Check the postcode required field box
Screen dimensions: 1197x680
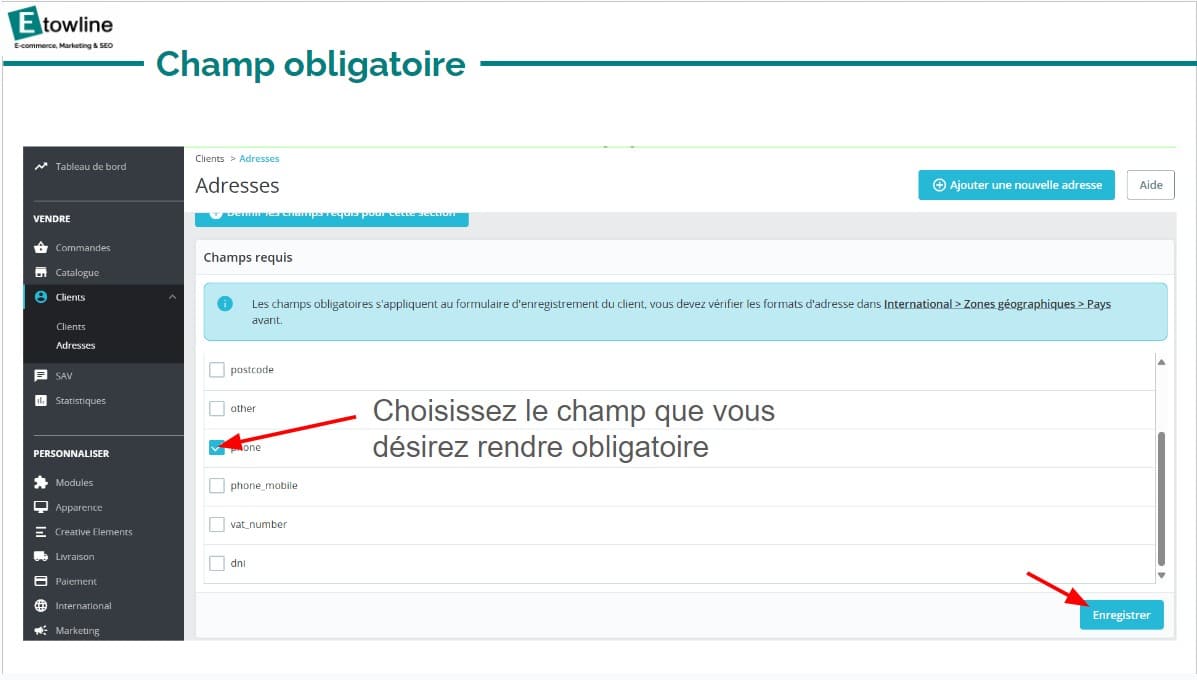(217, 369)
